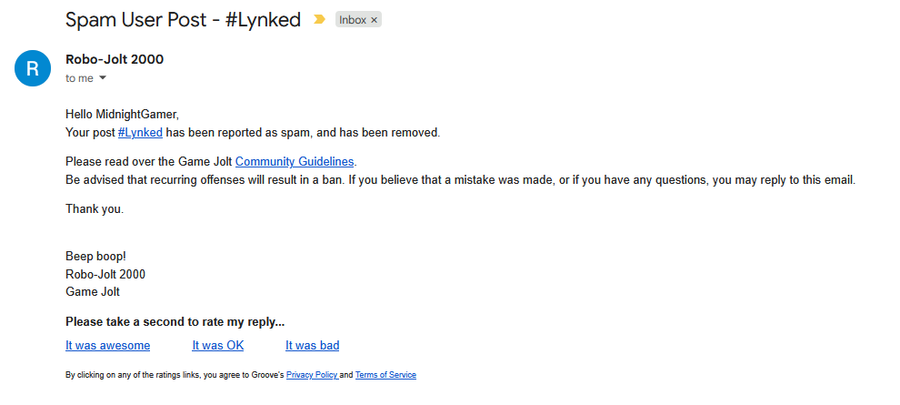Image resolution: width=900 pixels, height=405 pixels.
Task: Open the Terms of Service link
Action: [385, 375]
